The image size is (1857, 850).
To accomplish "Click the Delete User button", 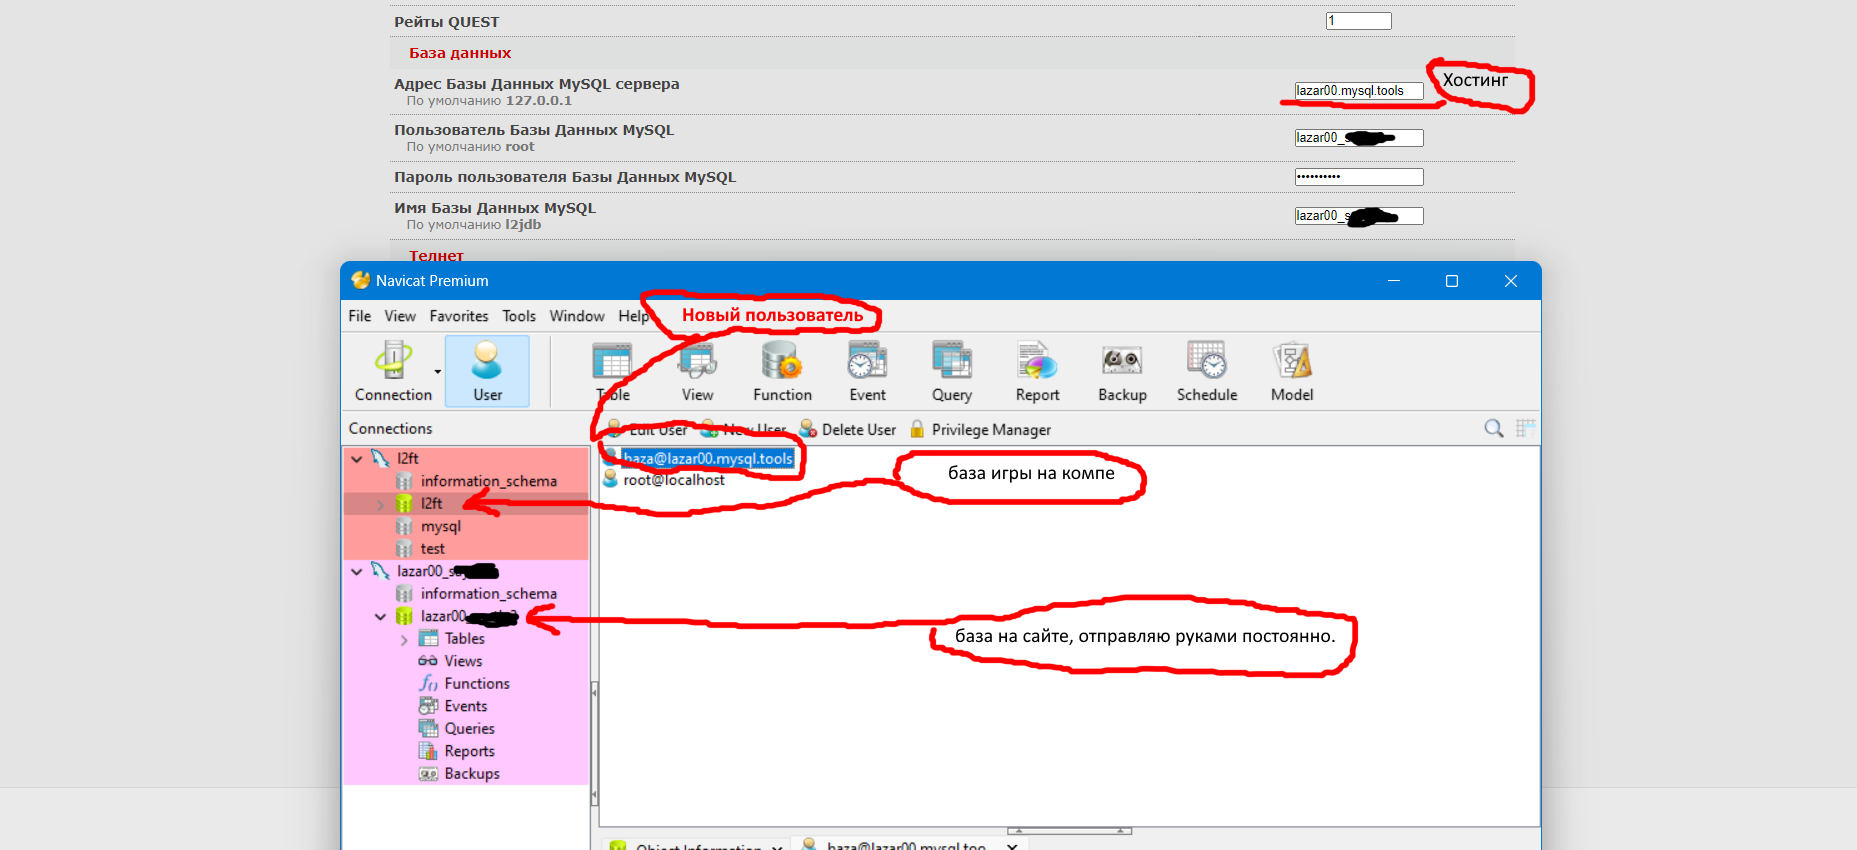I will (x=848, y=429).
